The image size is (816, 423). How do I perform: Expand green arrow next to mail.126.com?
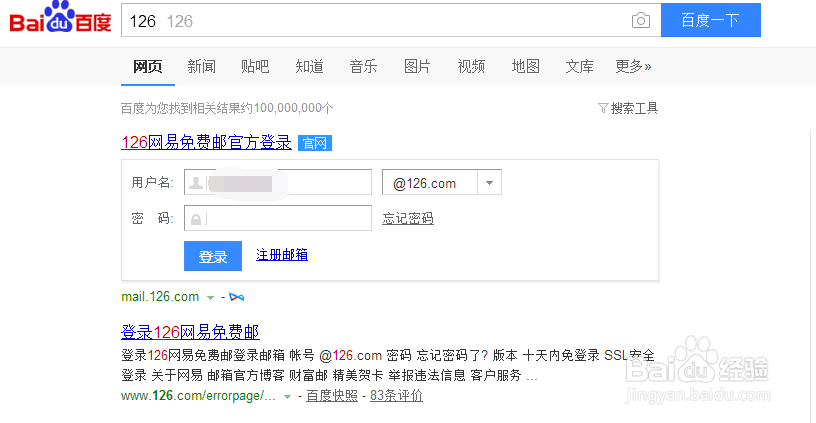click(x=210, y=298)
